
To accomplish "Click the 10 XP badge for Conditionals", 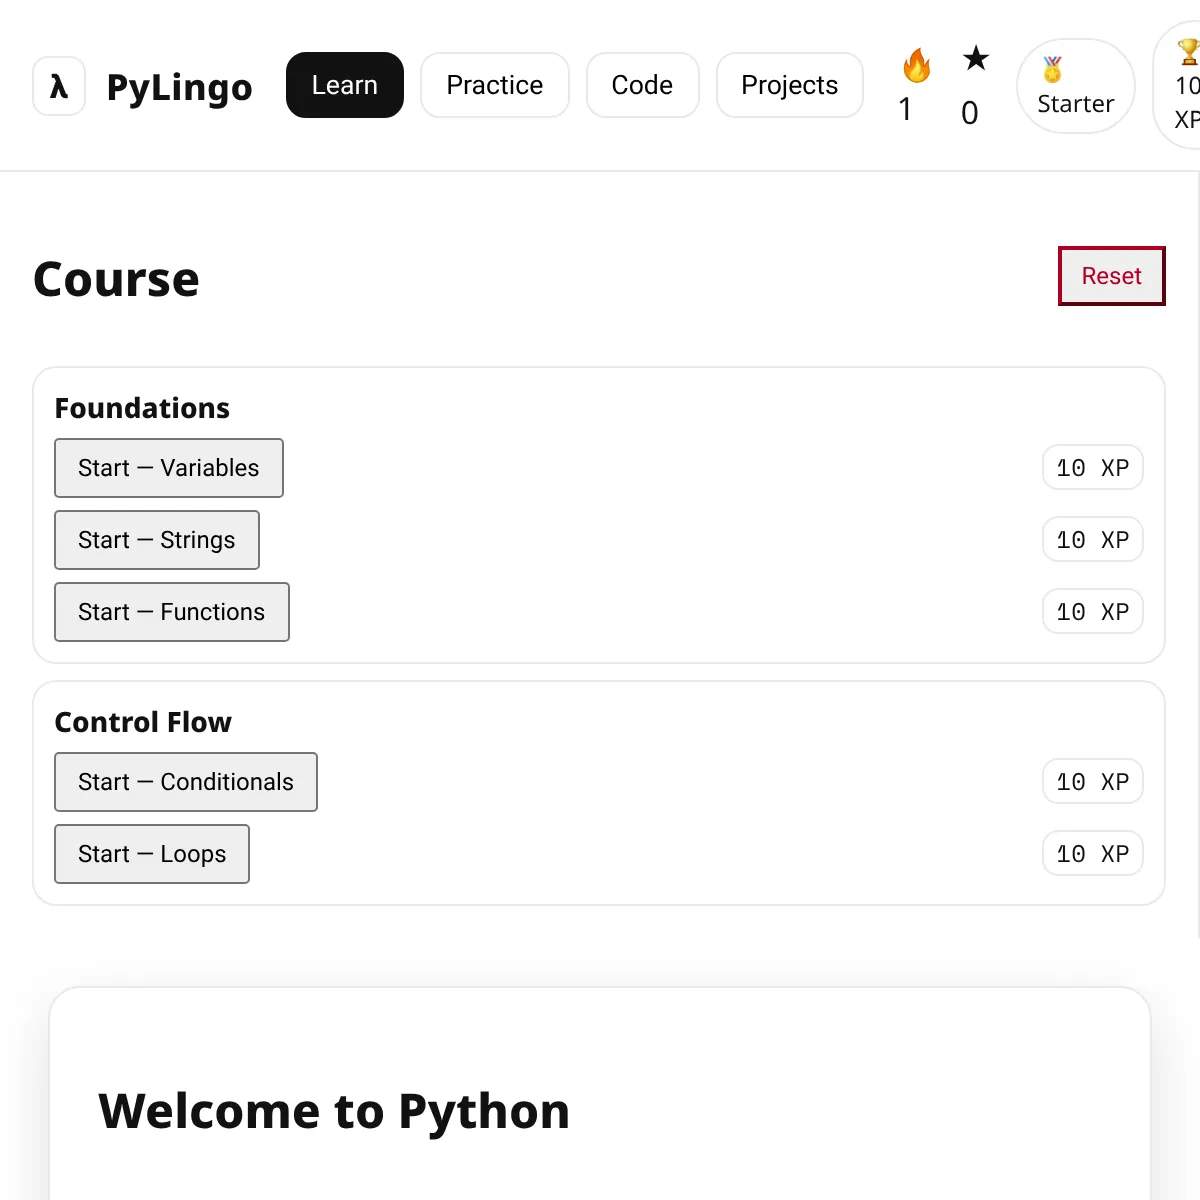I will pyautogui.click(x=1093, y=782).
